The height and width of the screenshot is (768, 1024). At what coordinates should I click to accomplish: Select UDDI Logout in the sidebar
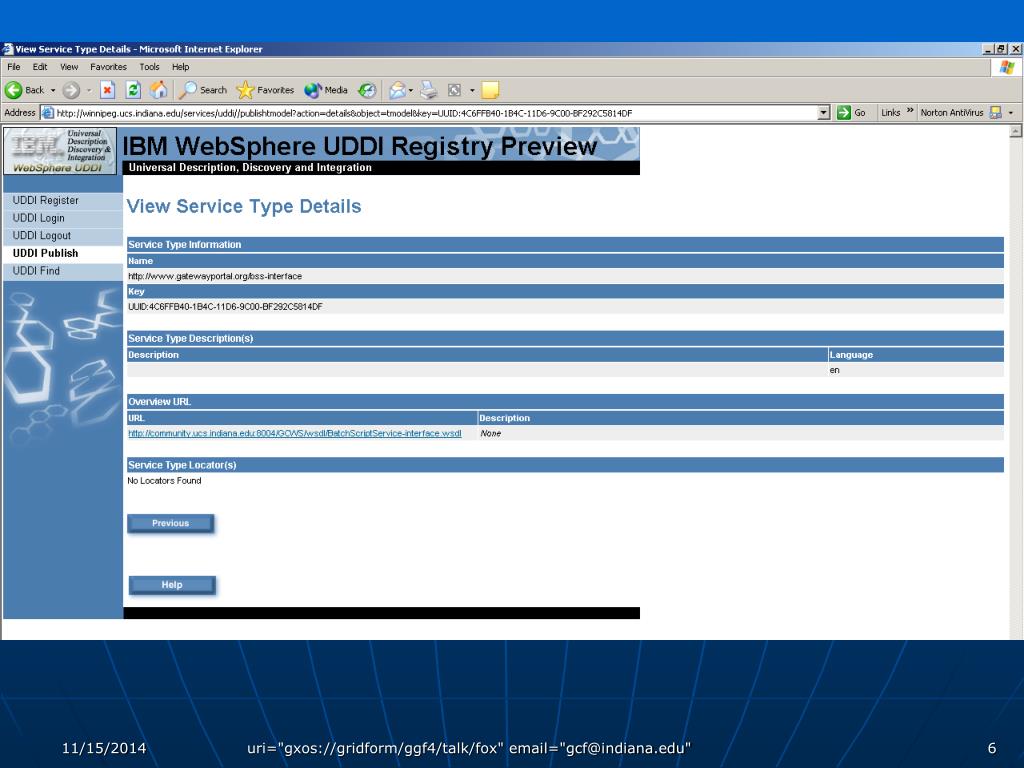coord(42,236)
